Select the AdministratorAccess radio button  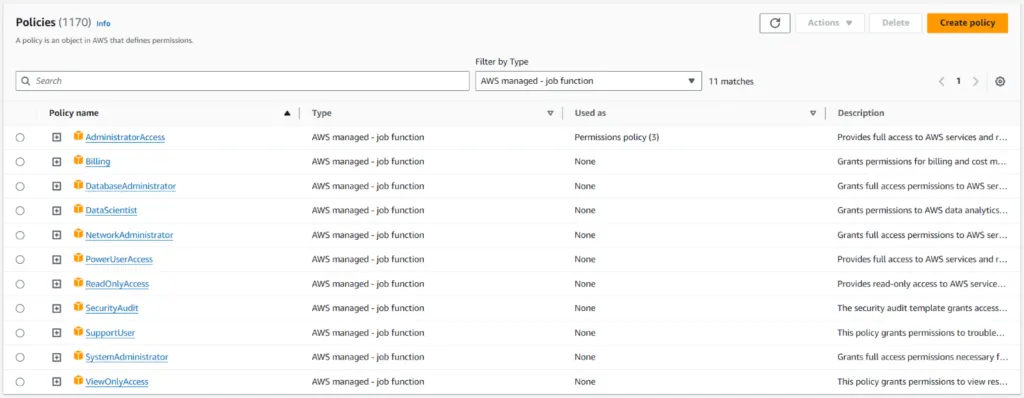click(20, 137)
